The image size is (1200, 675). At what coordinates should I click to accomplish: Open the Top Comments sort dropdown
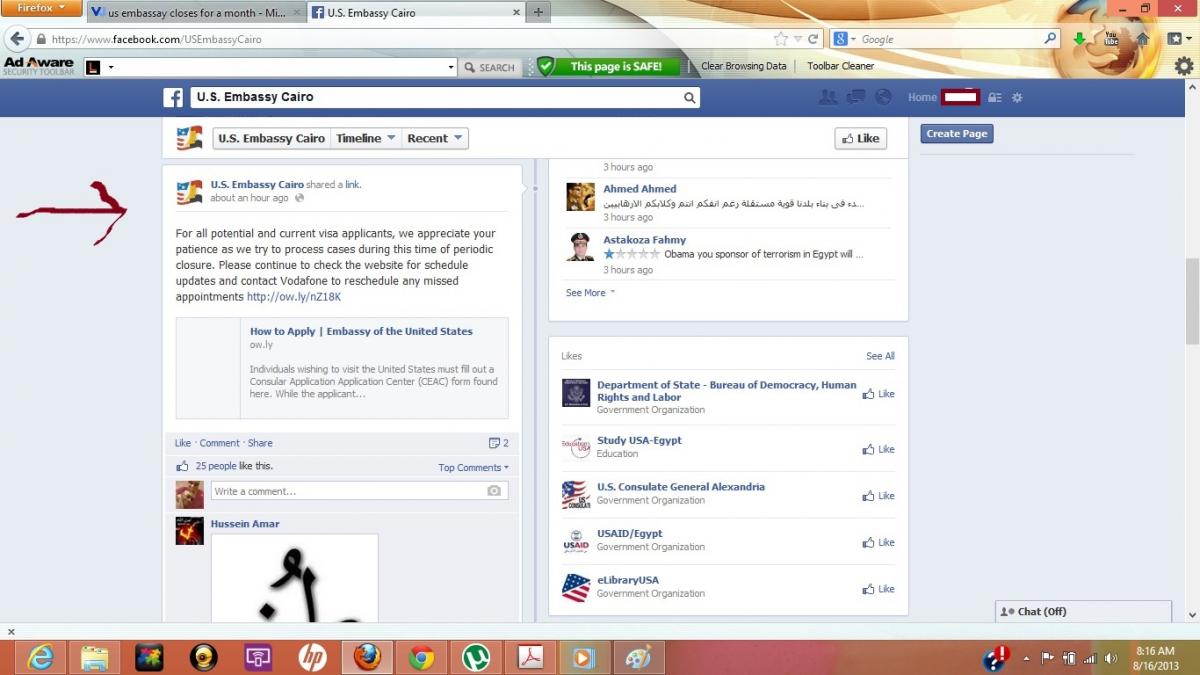point(473,468)
